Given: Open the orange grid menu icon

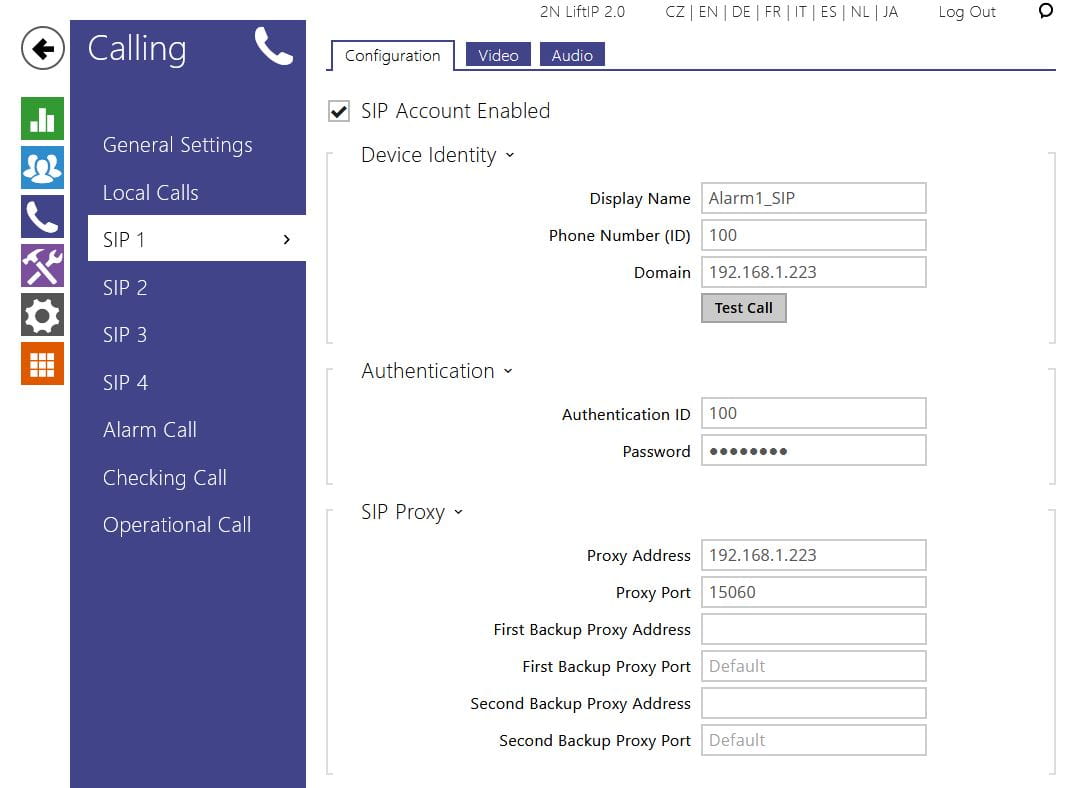Looking at the screenshot, I should (x=42, y=364).
